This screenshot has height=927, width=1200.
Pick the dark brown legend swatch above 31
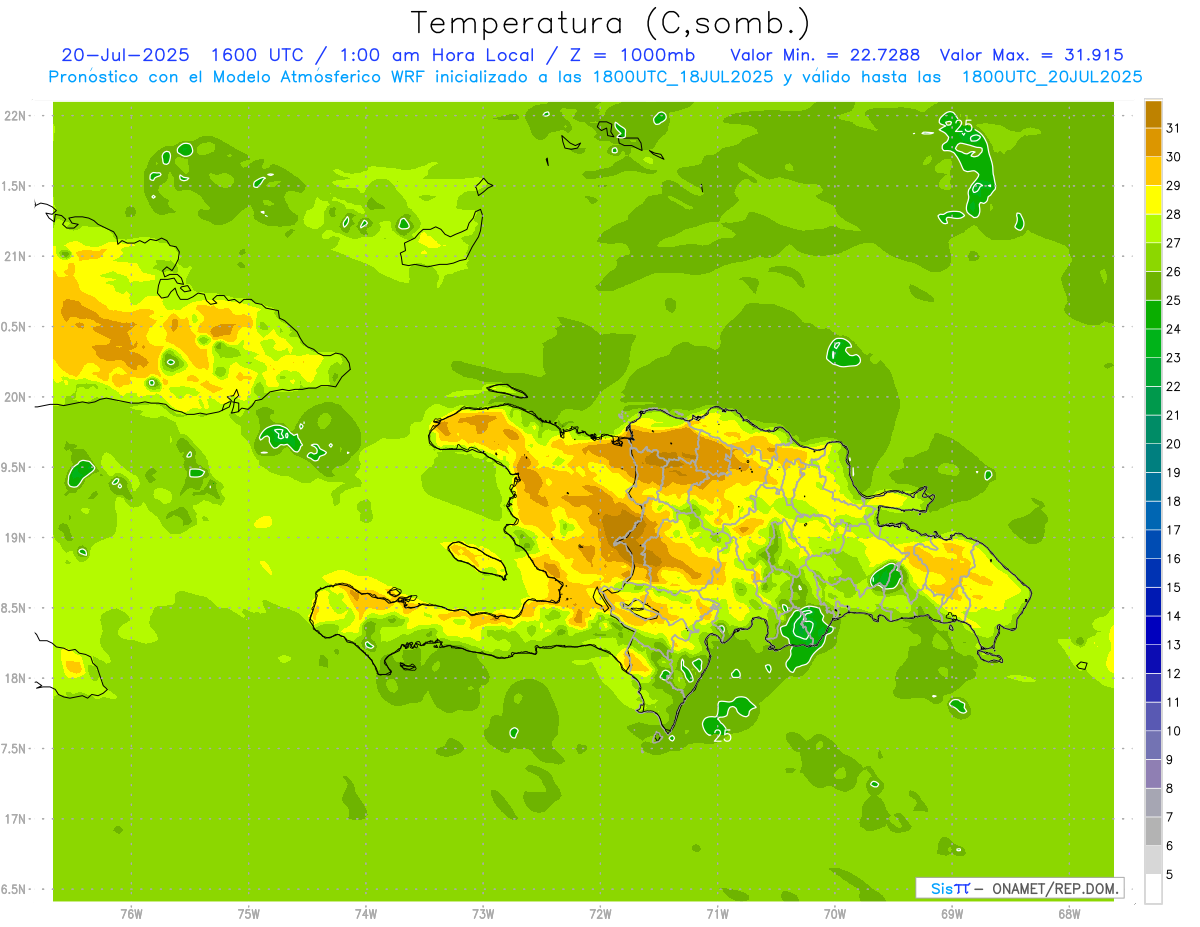pos(1153,114)
